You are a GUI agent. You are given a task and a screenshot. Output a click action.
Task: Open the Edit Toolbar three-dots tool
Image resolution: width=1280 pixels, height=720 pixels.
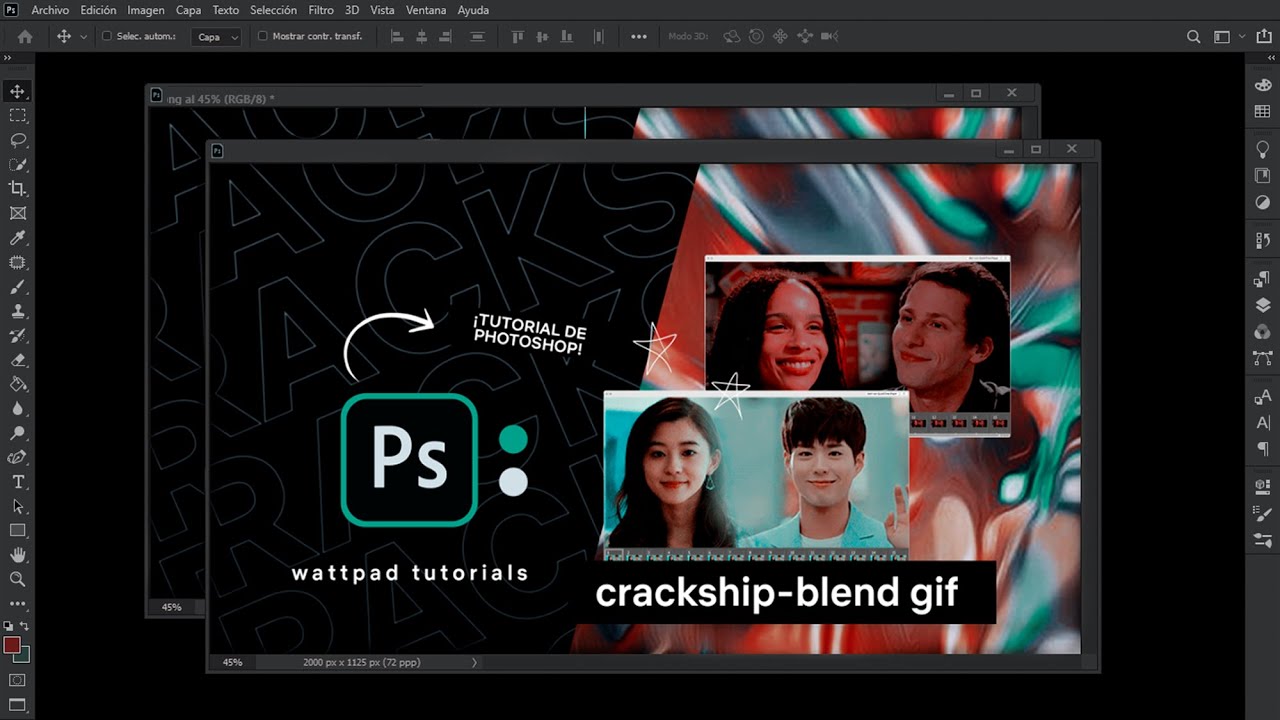18,604
